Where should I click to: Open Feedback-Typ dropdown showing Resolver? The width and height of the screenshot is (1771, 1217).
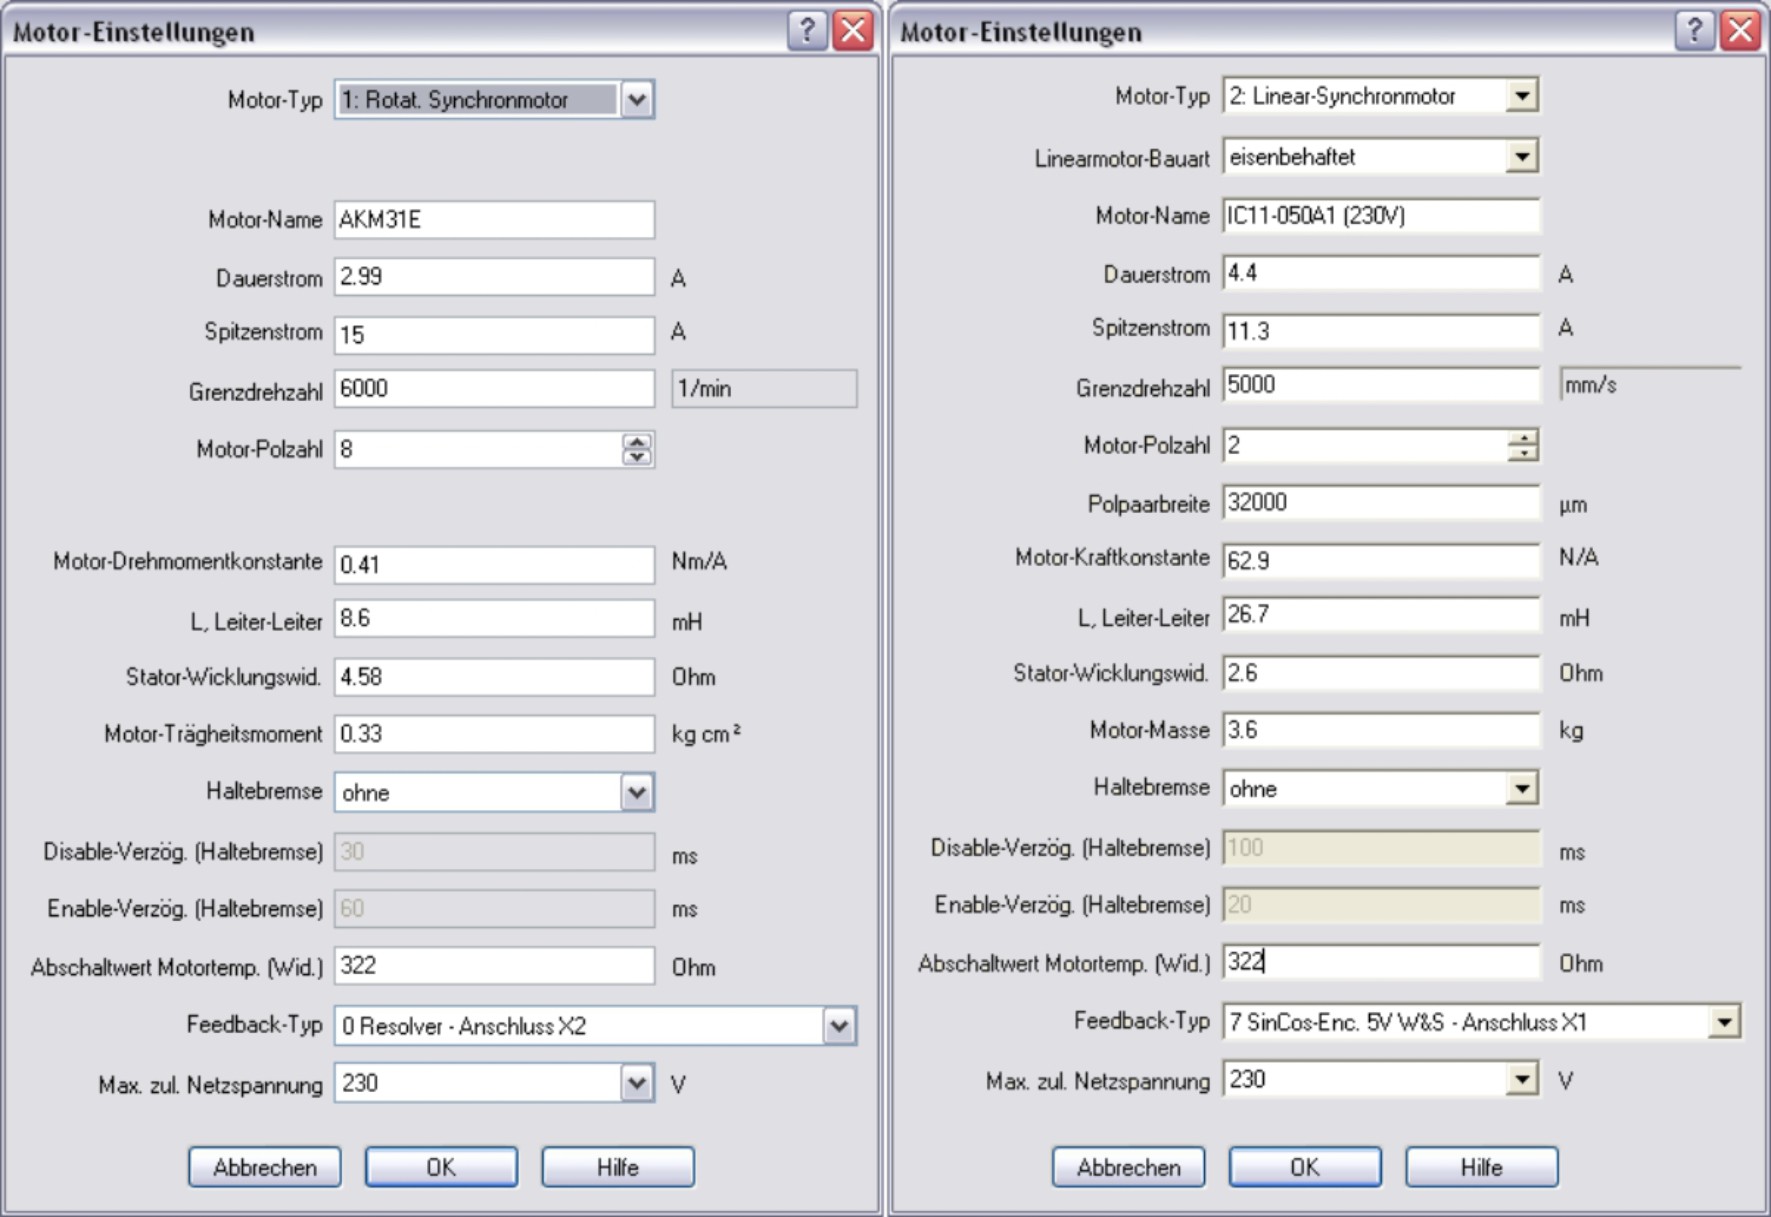[x=839, y=1026]
